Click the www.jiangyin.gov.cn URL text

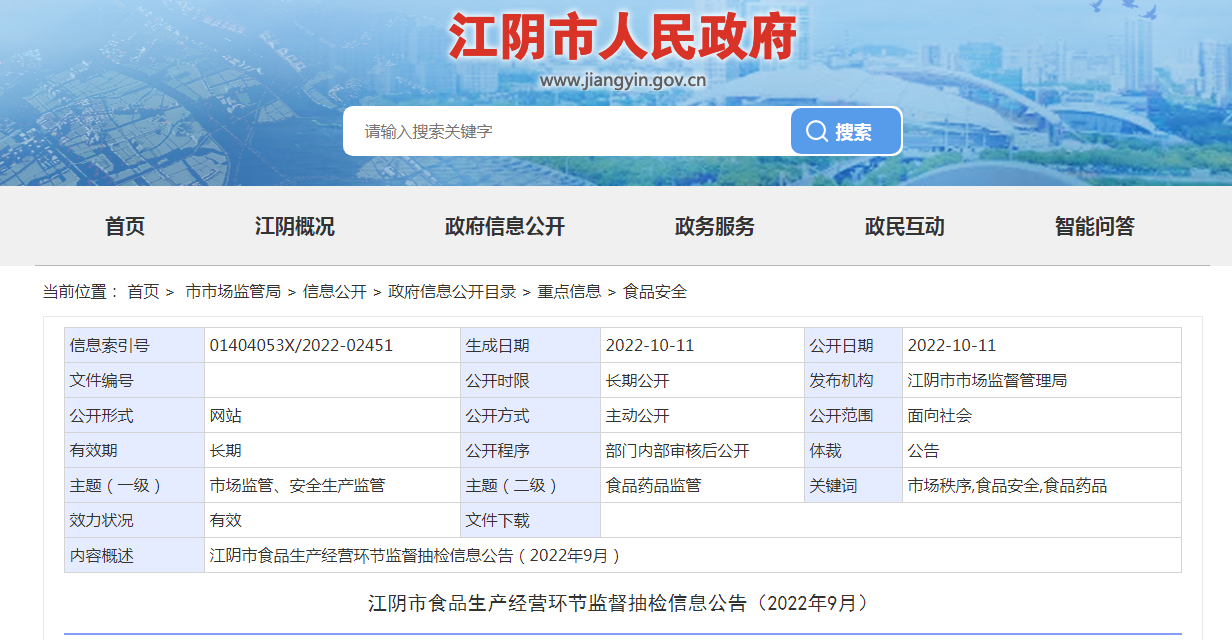pos(623,81)
